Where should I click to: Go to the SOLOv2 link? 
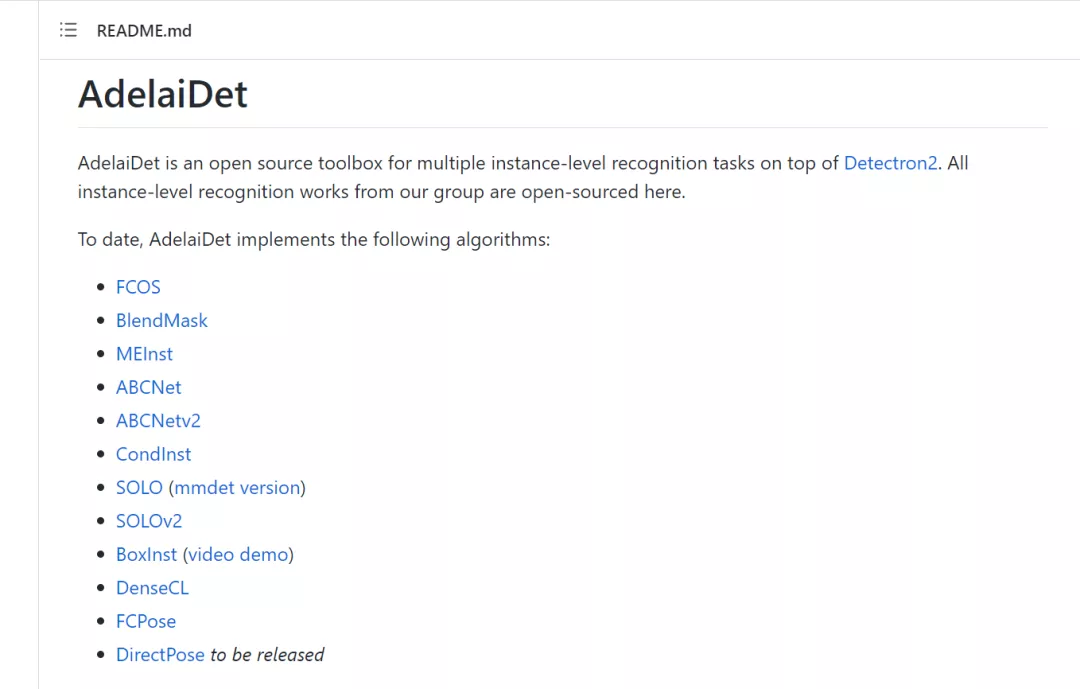[x=149, y=521]
